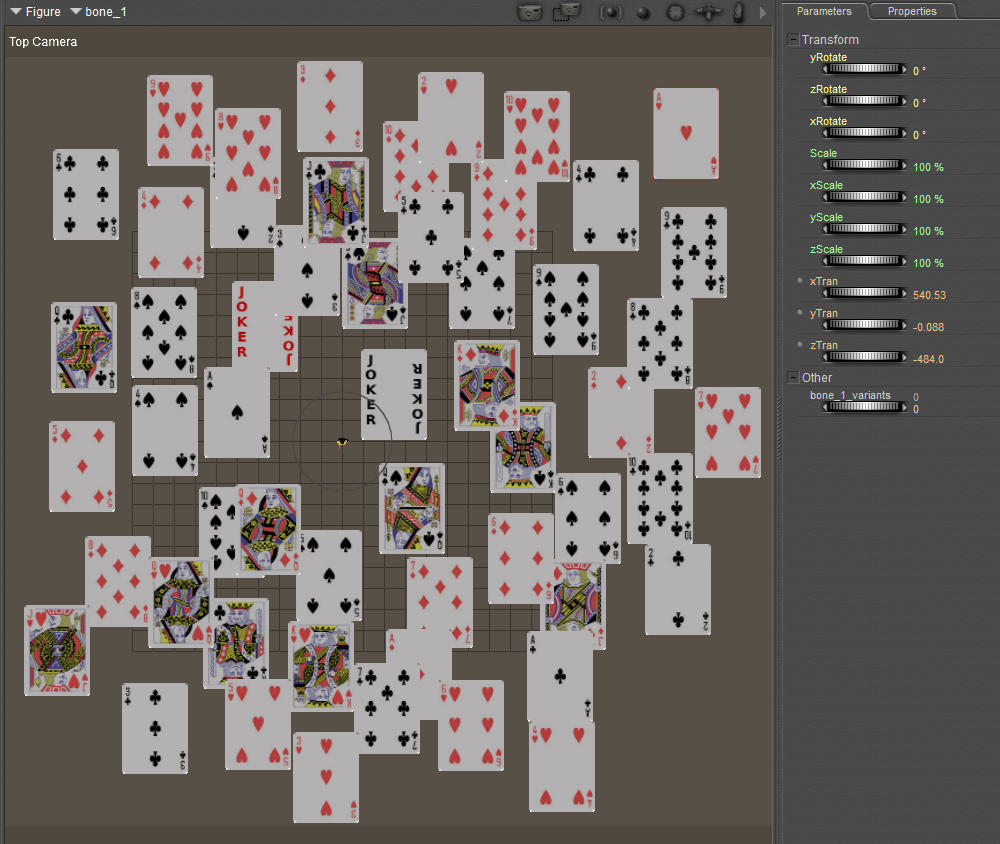
Task: Switch to the Properties tab
Action: click(912, 11)
